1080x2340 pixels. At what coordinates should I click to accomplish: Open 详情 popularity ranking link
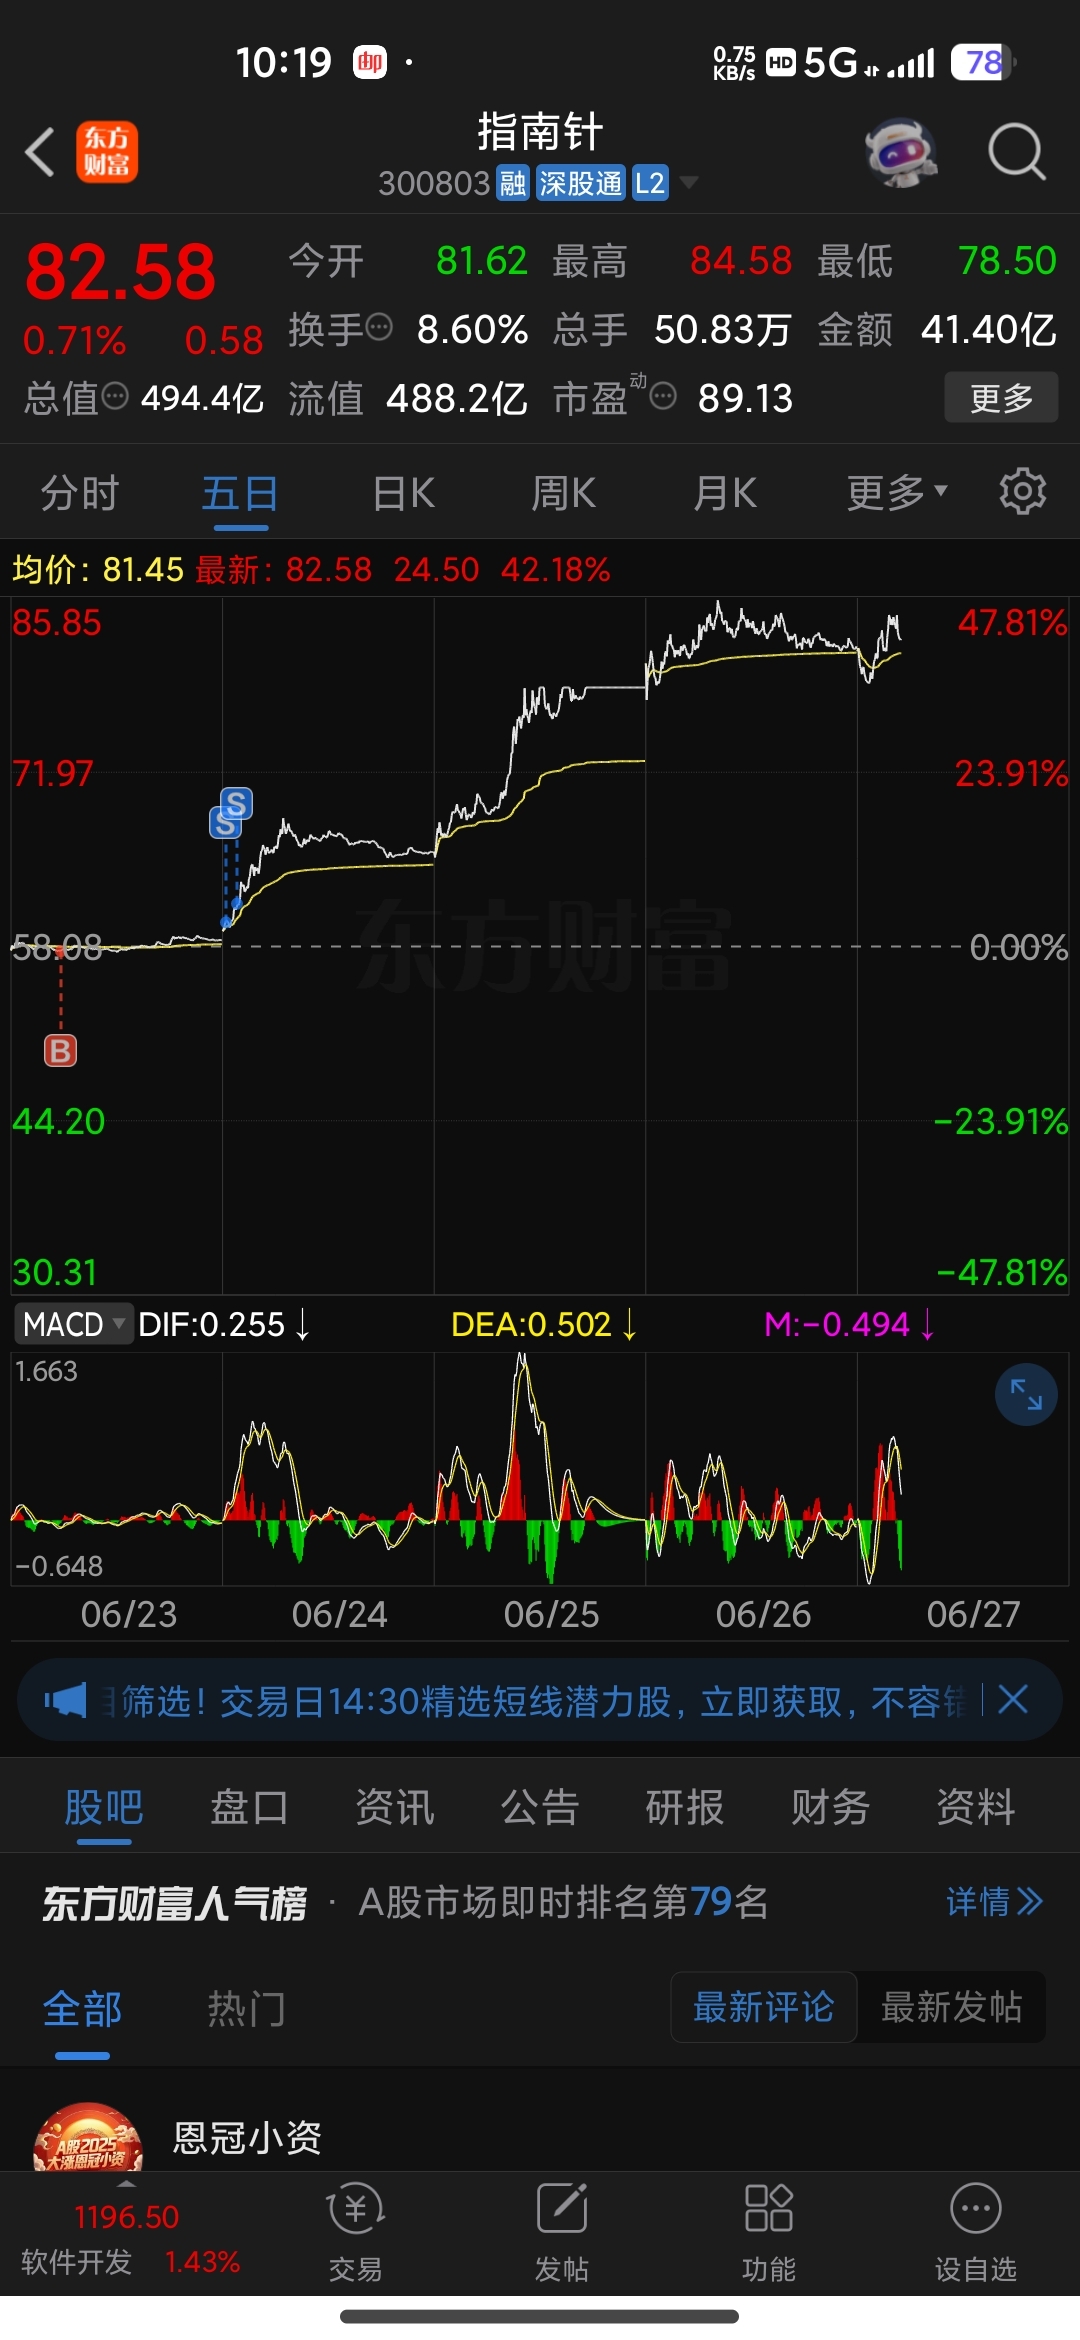click(995, 1901)
